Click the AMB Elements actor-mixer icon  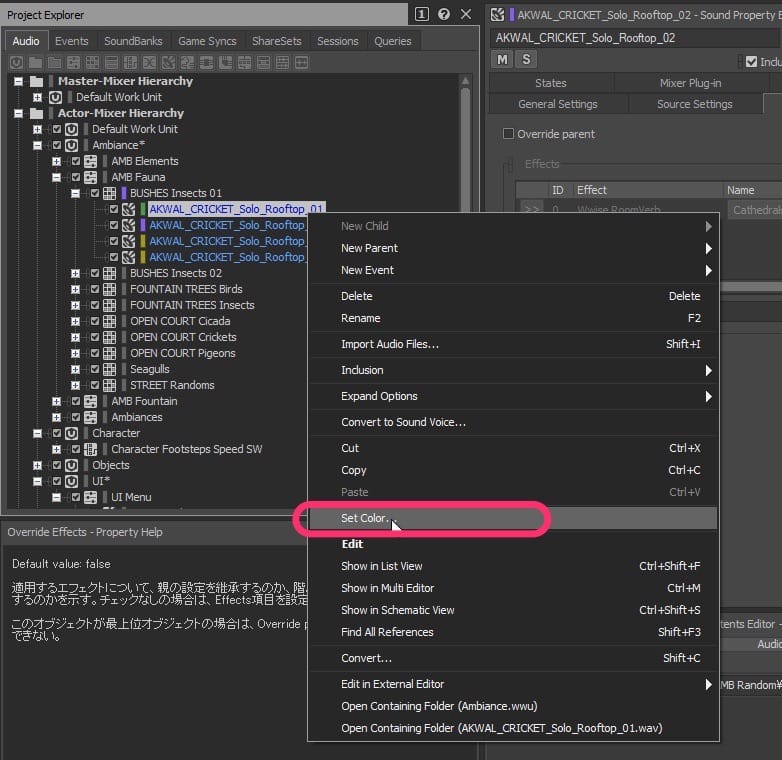pos(90,161)
